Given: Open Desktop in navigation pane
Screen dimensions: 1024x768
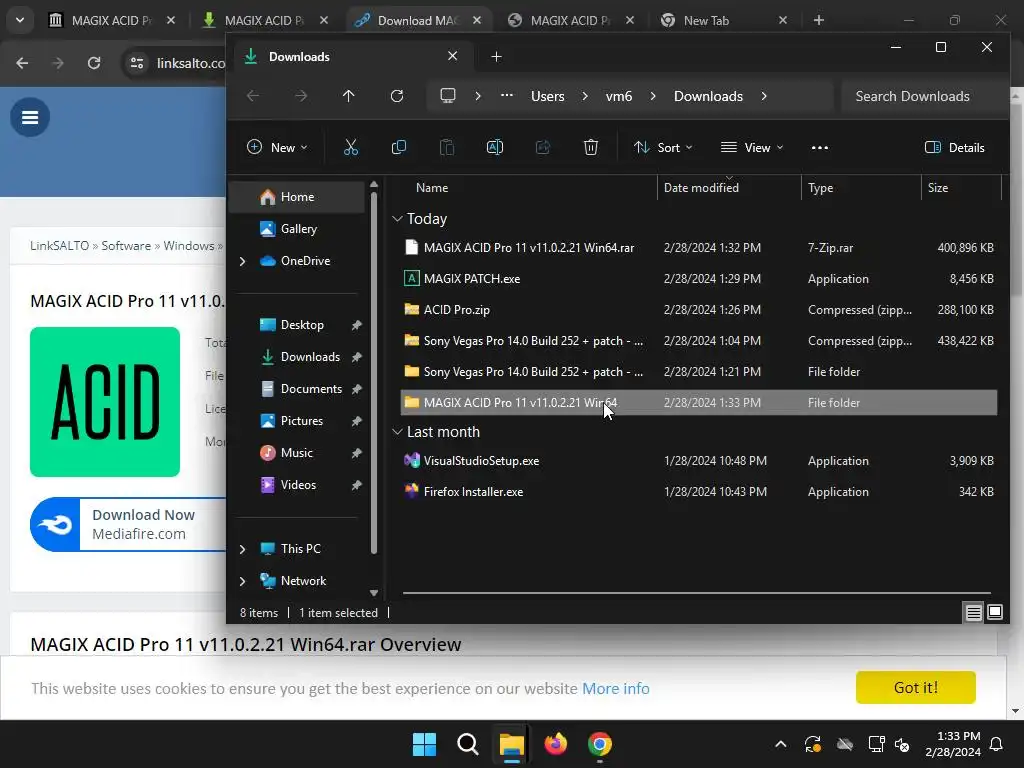Looking at the screenshot, I should point(302,325).
